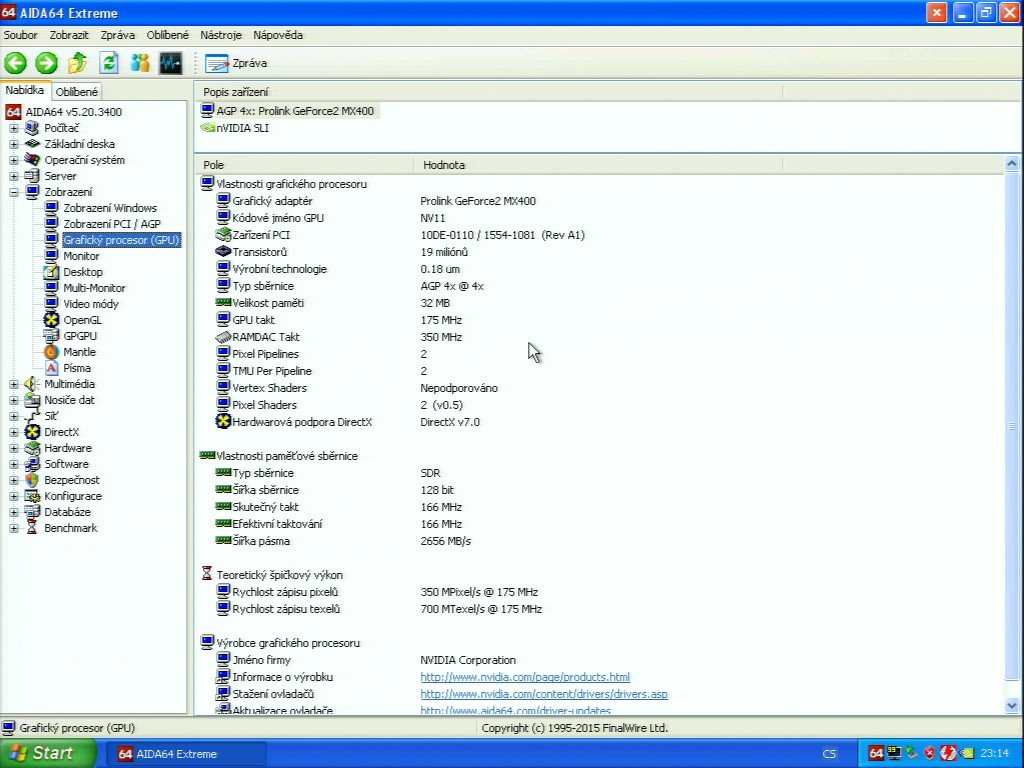1024x768 pixels.
Task: Click the AIDA64 system tray icon
Action: click(876, 754)
